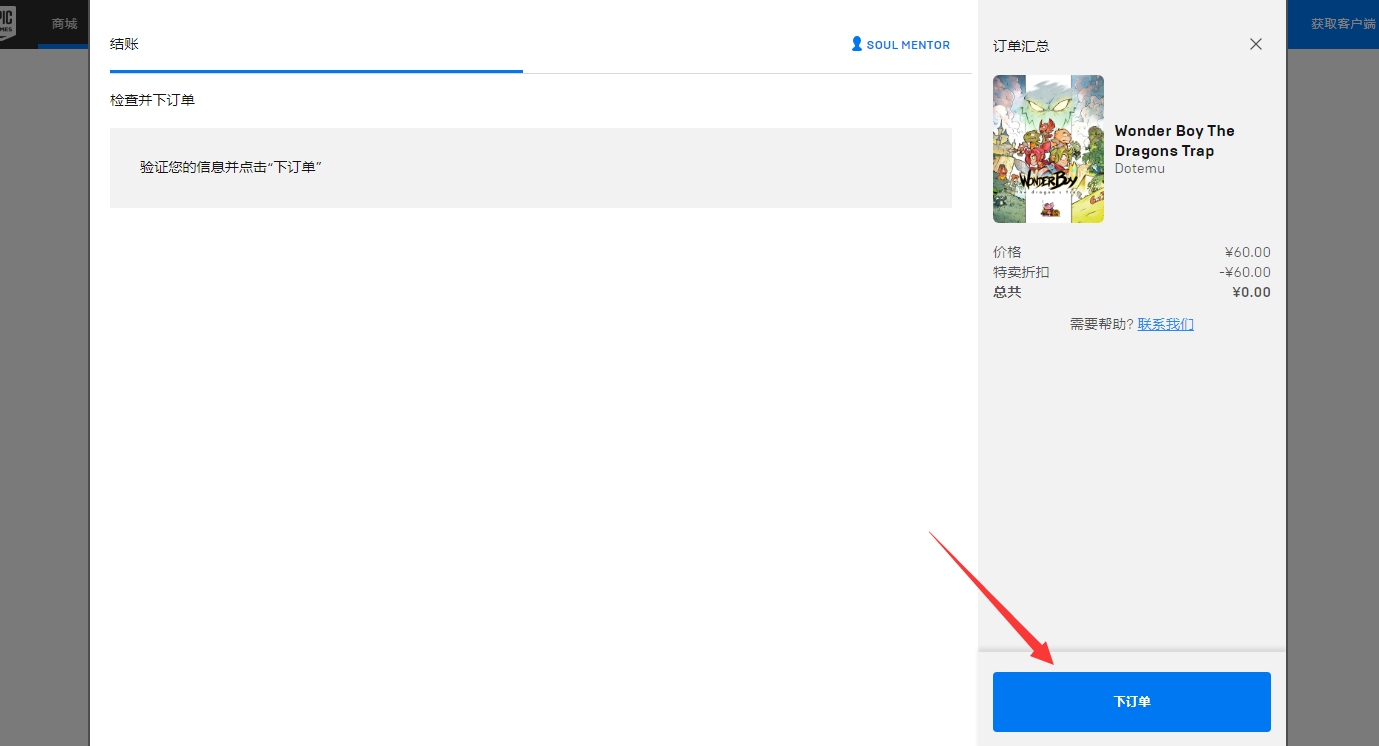Click the 需要帮助? help text

[1102, 324]
